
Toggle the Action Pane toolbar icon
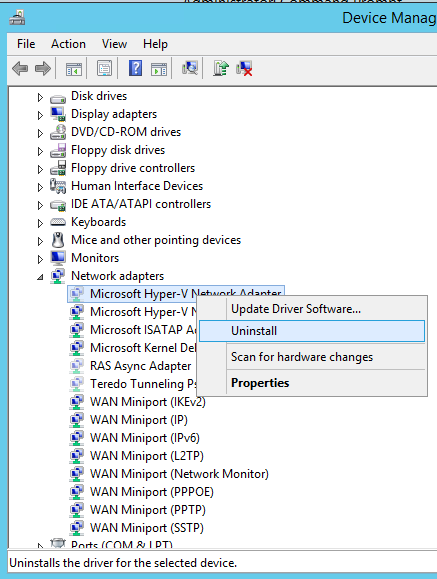(159, 69)
